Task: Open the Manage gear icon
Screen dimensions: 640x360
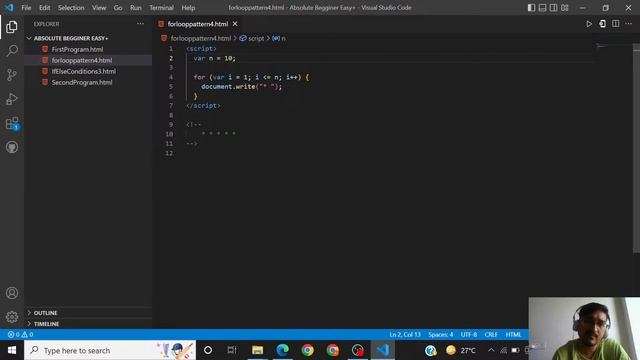Action: 12,317
